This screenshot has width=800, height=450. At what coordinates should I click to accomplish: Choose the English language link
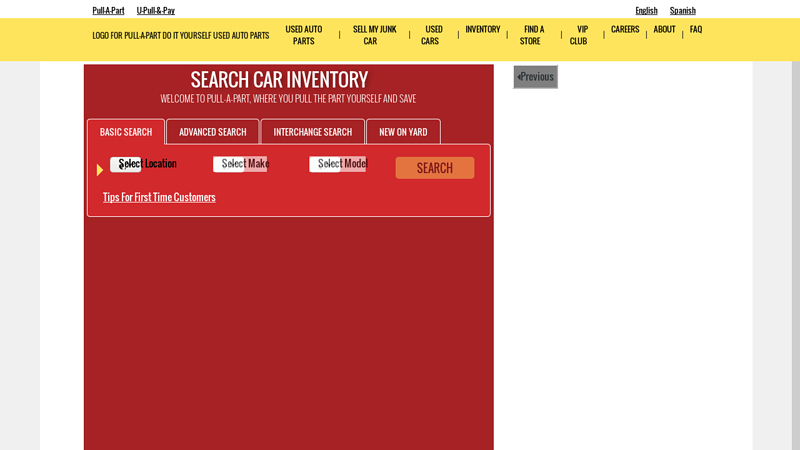click(646, 10)
